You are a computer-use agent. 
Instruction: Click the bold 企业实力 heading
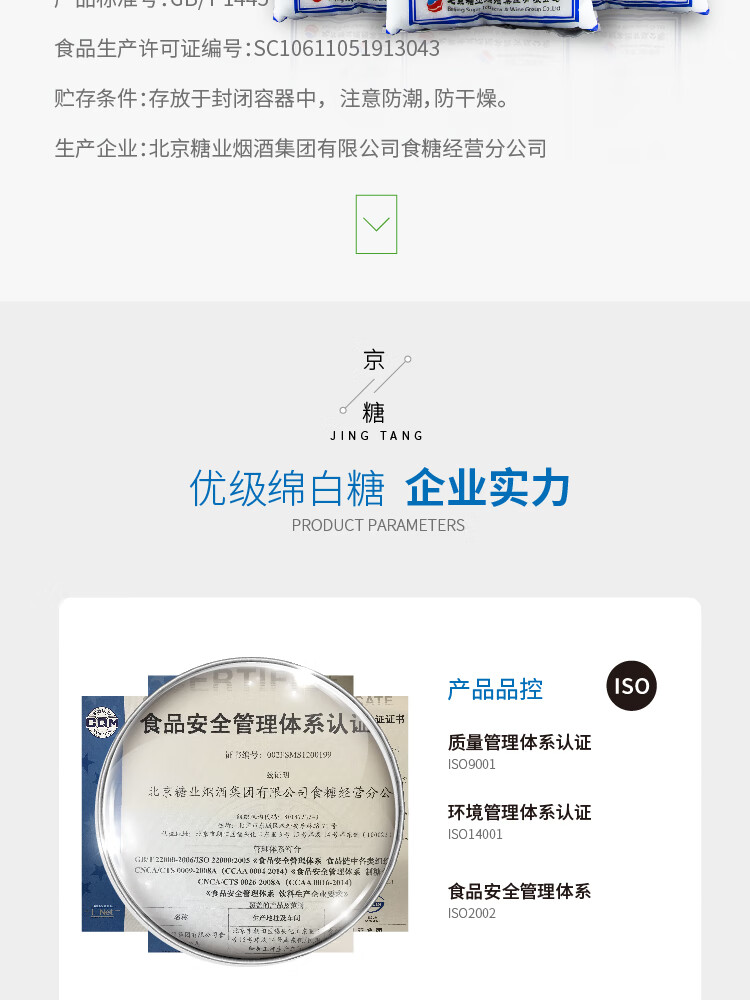487,488
